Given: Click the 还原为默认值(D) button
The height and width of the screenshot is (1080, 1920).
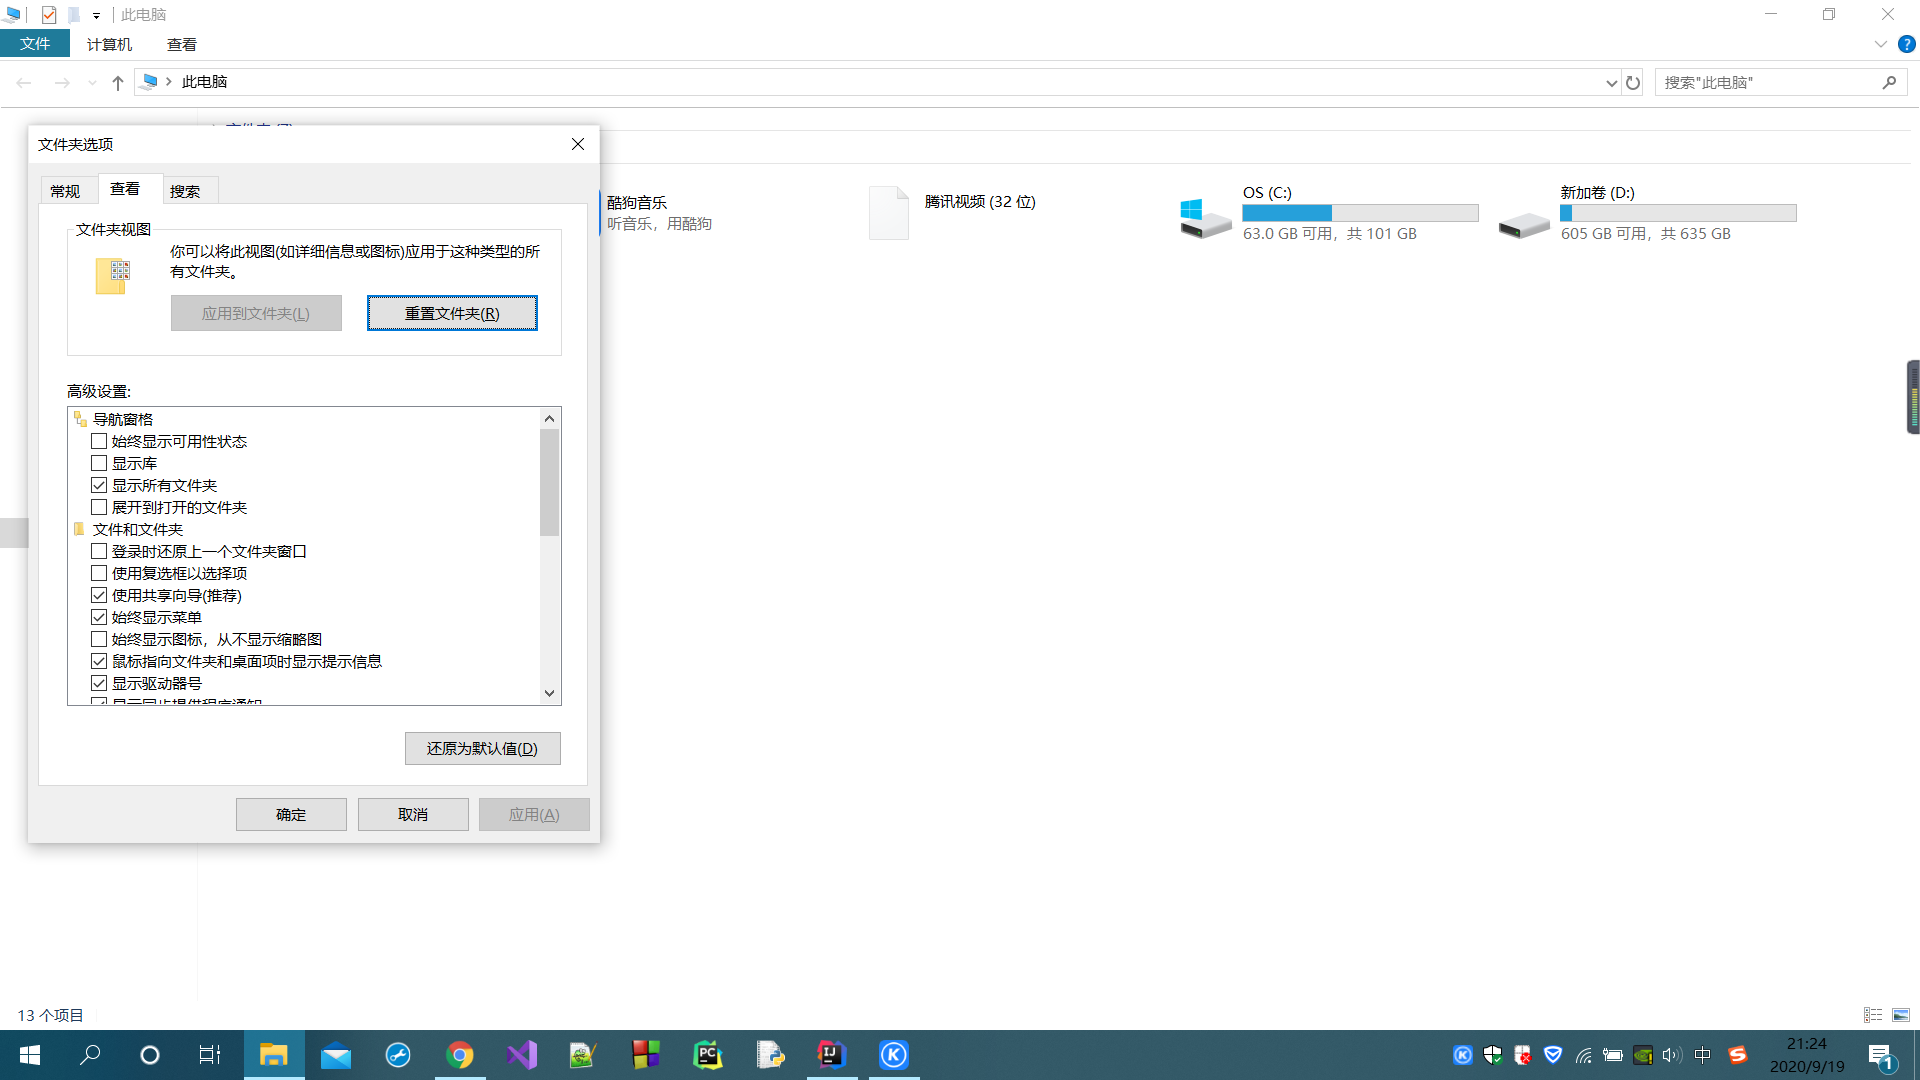Looking at the screenshot, I should pyautogui.click(x=482, y=749).
